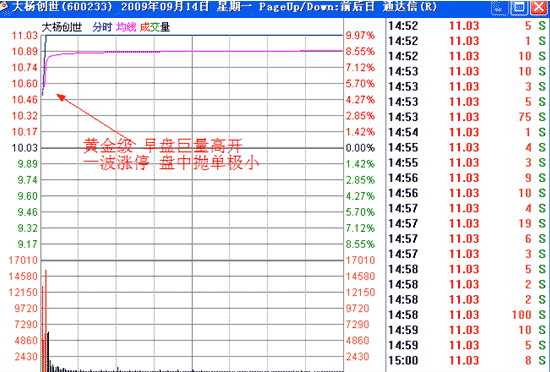Click the 14:57 row with 19 volume
Screen dimensions: 550x372
tap(467, 223)
